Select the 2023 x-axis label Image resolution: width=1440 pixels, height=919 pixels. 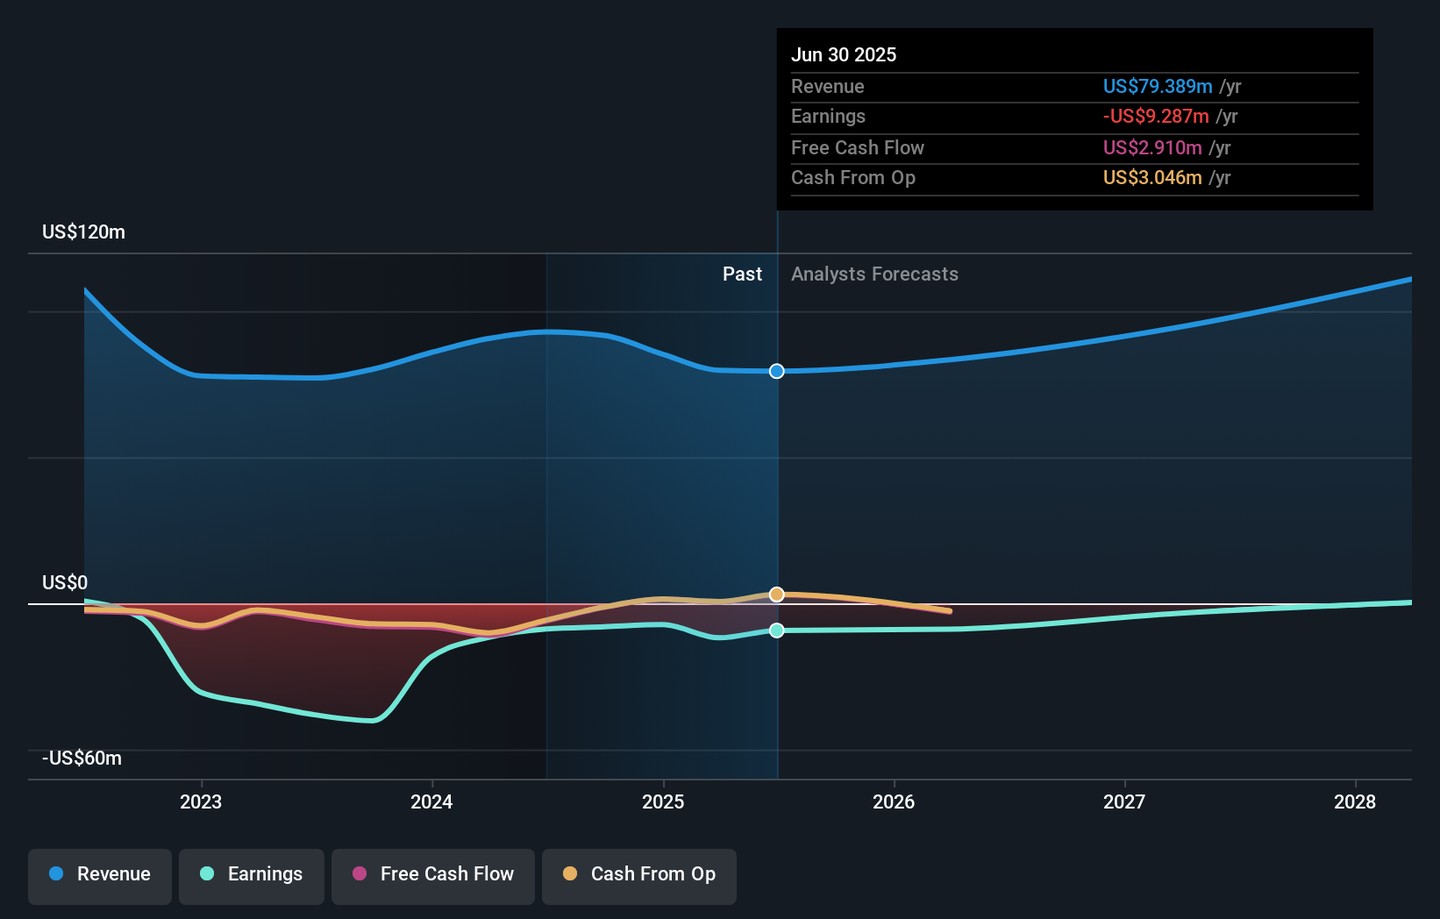point(201,802)
